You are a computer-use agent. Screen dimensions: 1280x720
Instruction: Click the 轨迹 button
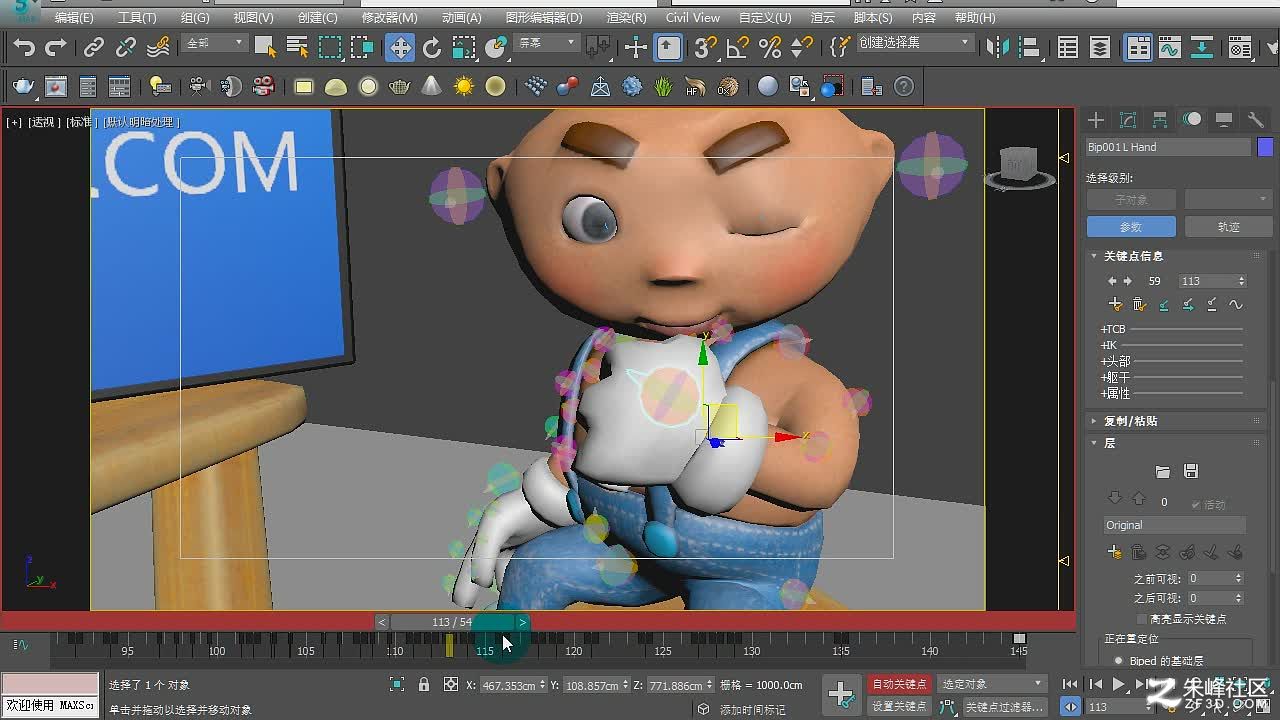click(x=1228, y=227)
